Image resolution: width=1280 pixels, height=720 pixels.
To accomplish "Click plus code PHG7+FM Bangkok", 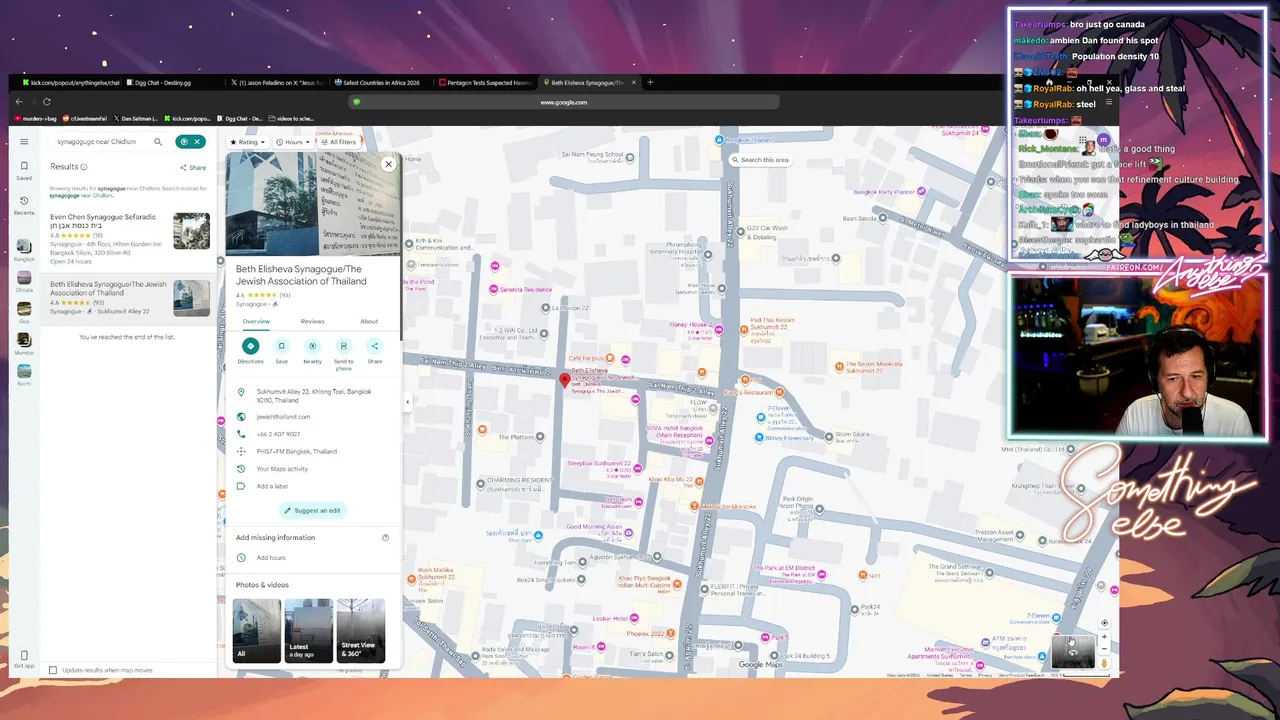I will click(x=296, y=451).
